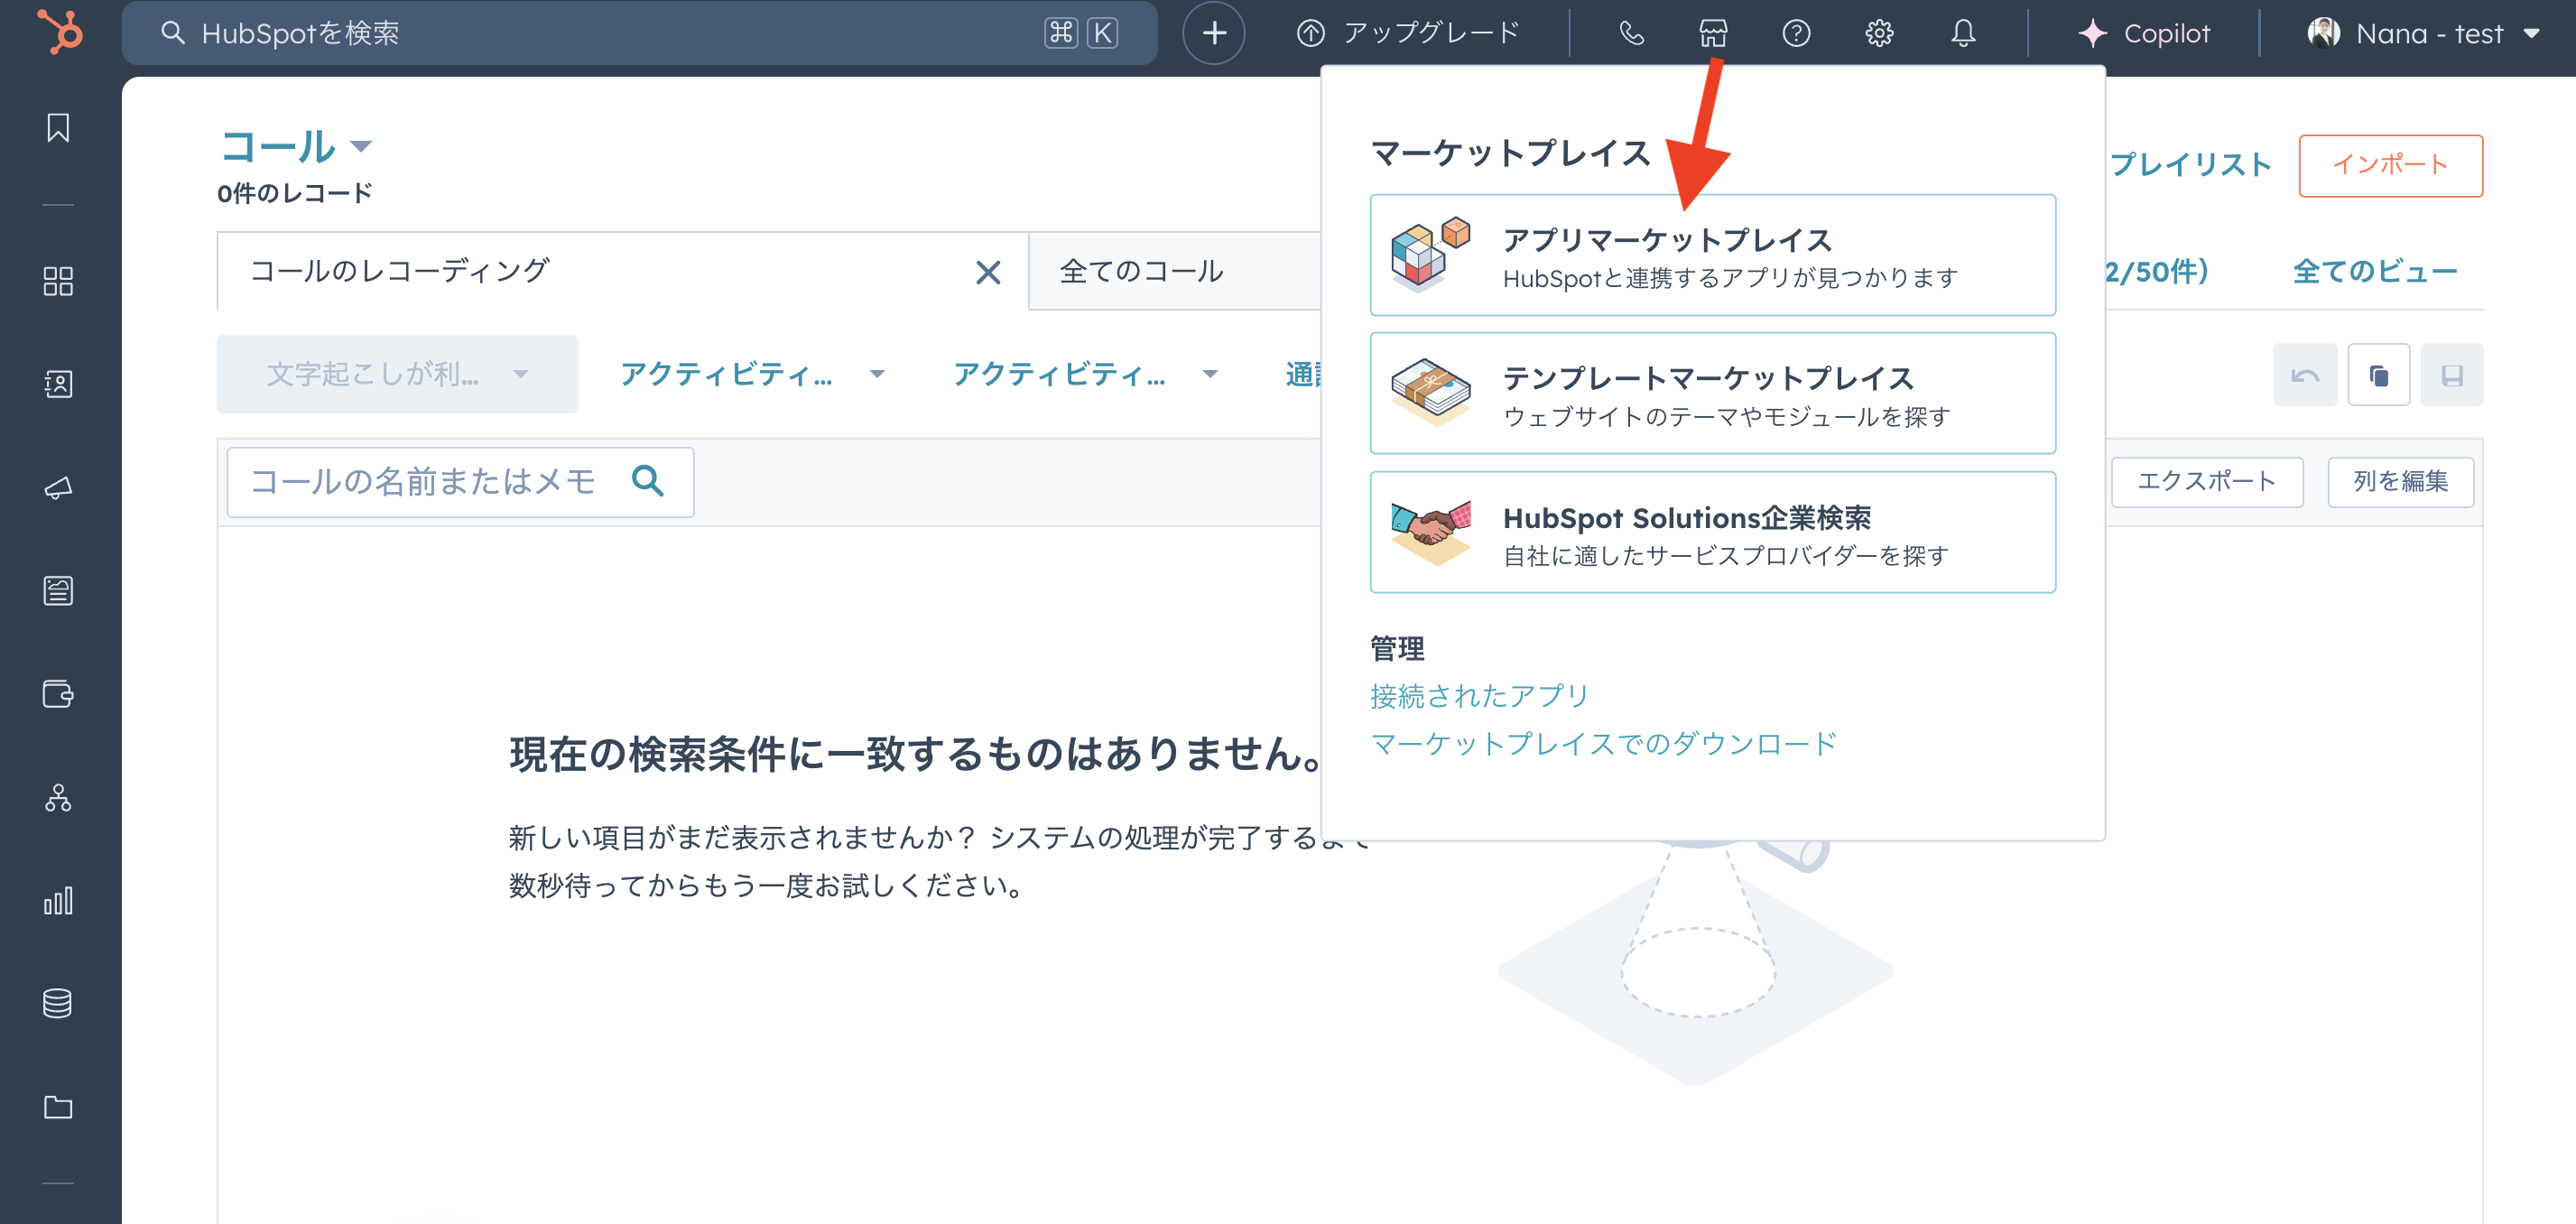Click the HubSpot sprocket logo
Screen dimensions: 2576x1224
[60, 32]
